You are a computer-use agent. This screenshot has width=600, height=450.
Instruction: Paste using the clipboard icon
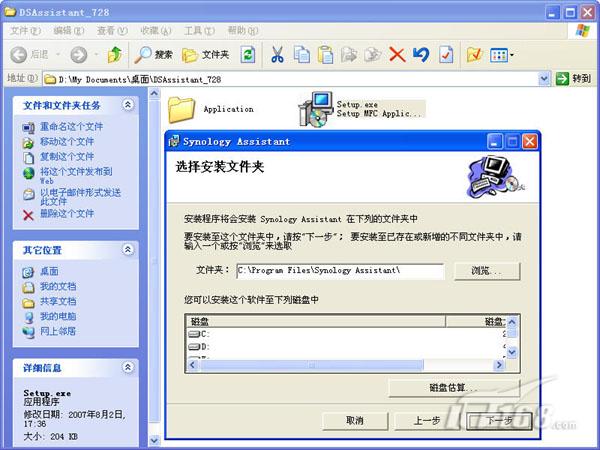point(325,55)
